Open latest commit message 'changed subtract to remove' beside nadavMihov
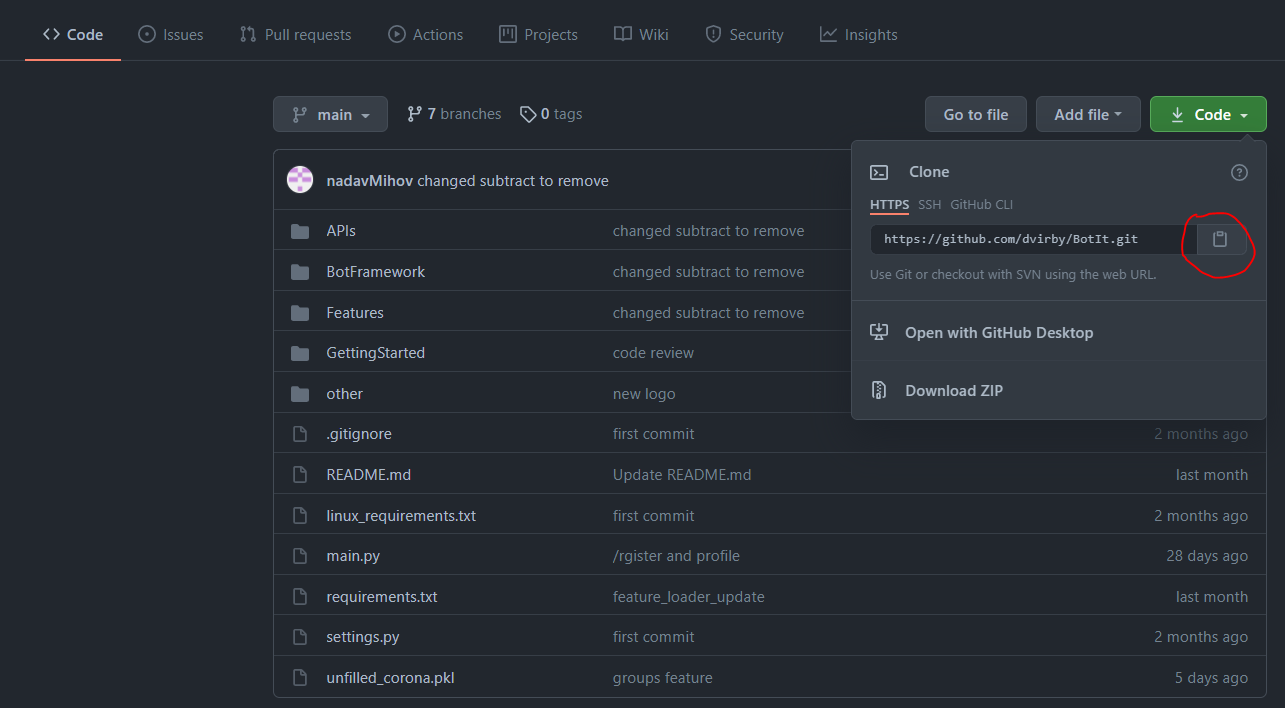The image size is (1285, 708). 513,181
